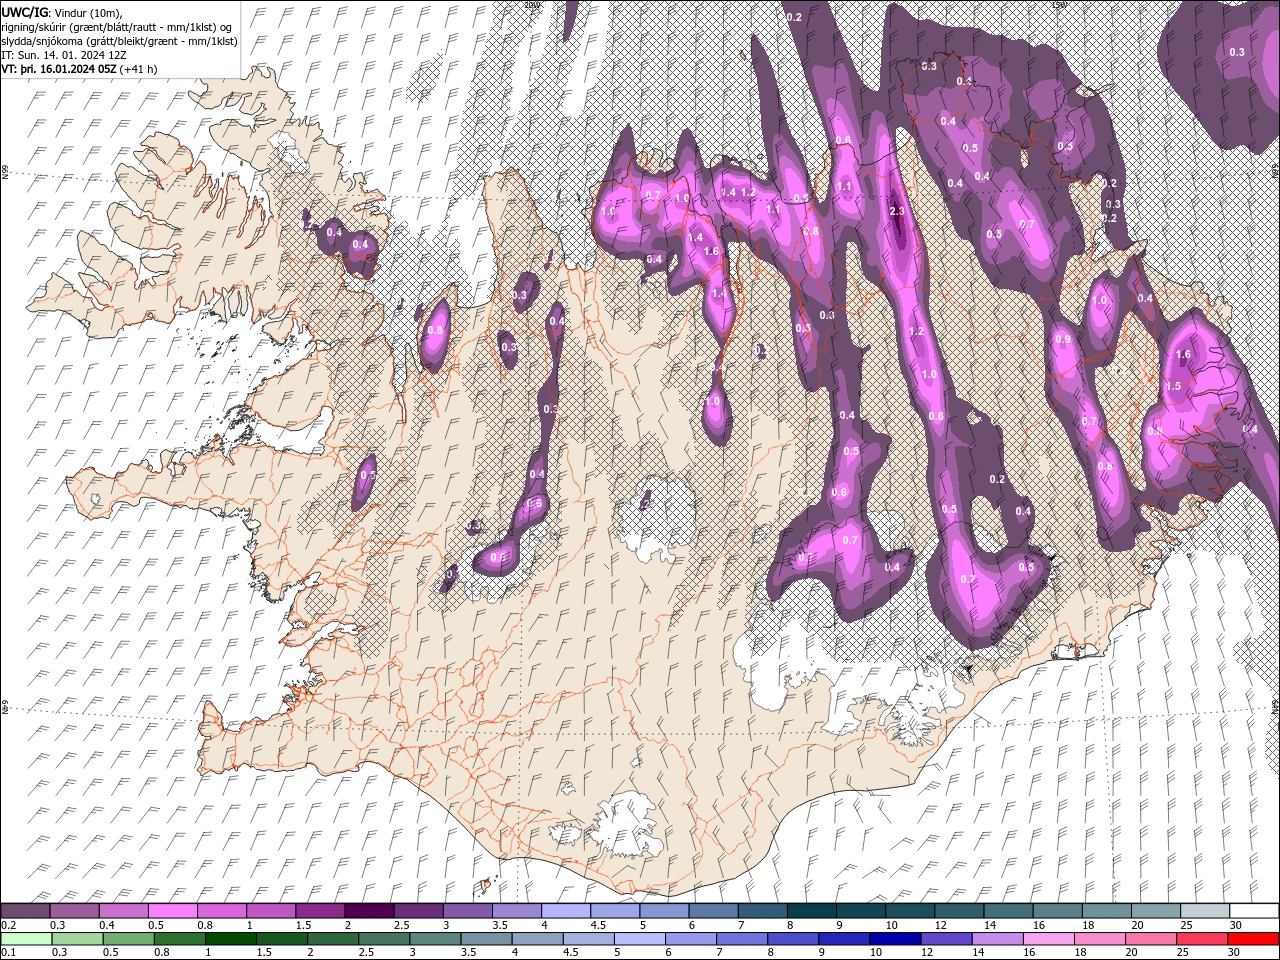Click the '0.2' label in the top legend row
Viewport: 1280px width, 960px height.
pyautogui.click(x=8, y=925)
